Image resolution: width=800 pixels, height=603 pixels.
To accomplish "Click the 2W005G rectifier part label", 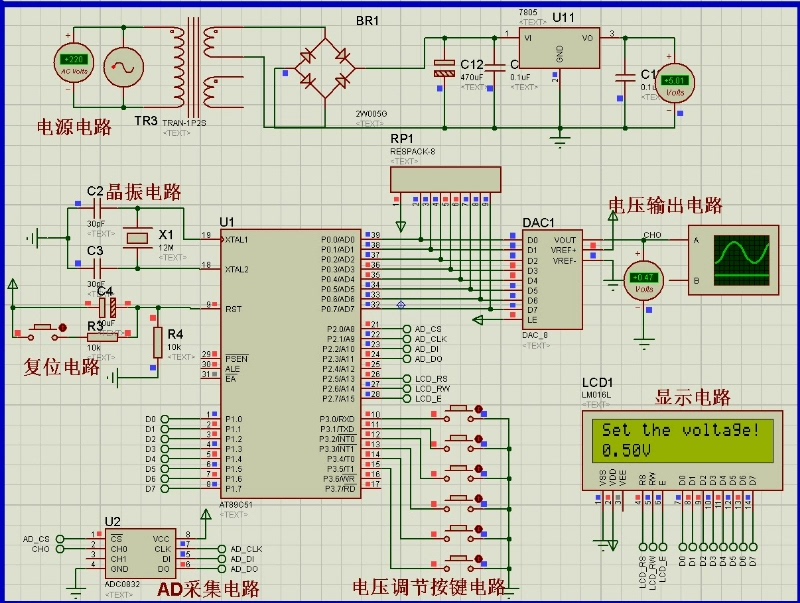I will 371,114.
